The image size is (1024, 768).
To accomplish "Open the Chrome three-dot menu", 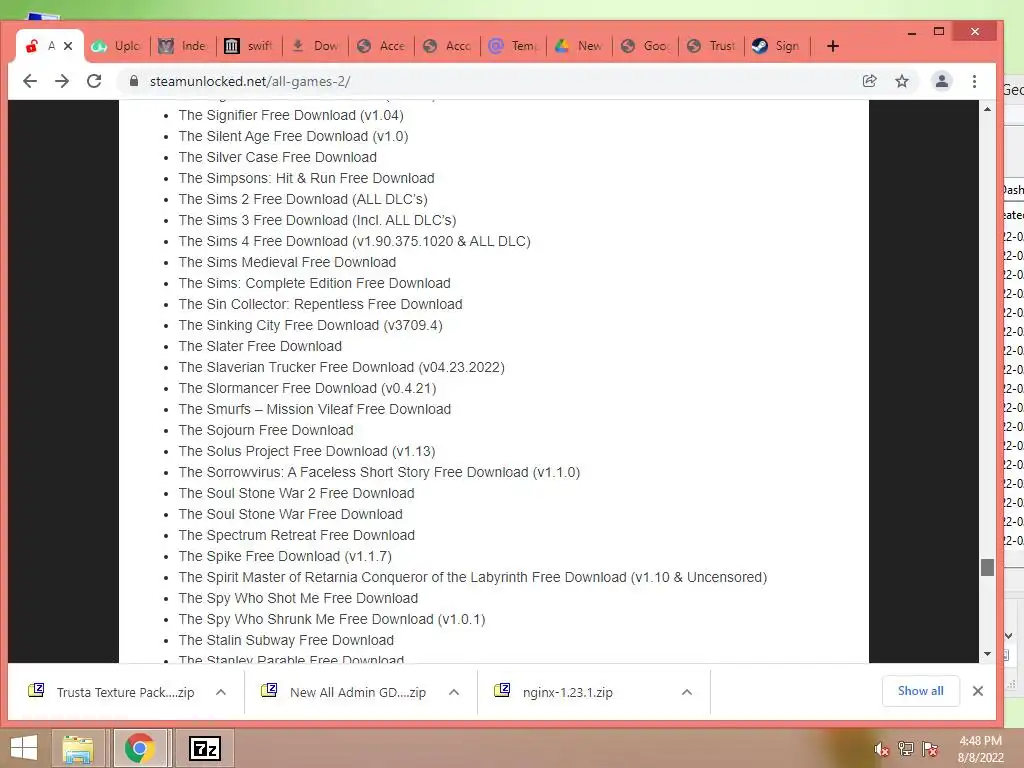I will pos(974,81).
